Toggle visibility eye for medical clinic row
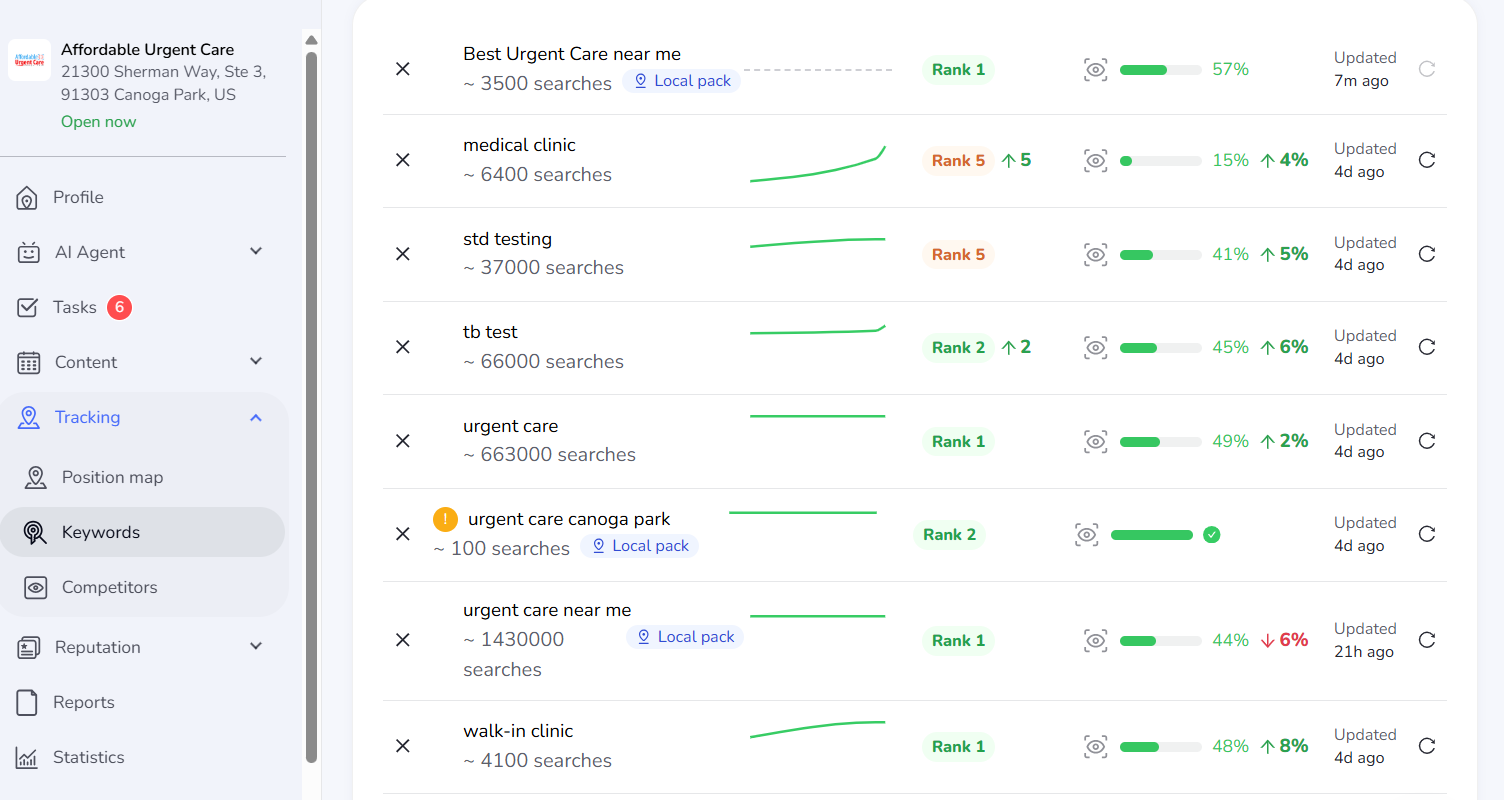This screenshot has height=800, width=1504. coord(1096,160)
